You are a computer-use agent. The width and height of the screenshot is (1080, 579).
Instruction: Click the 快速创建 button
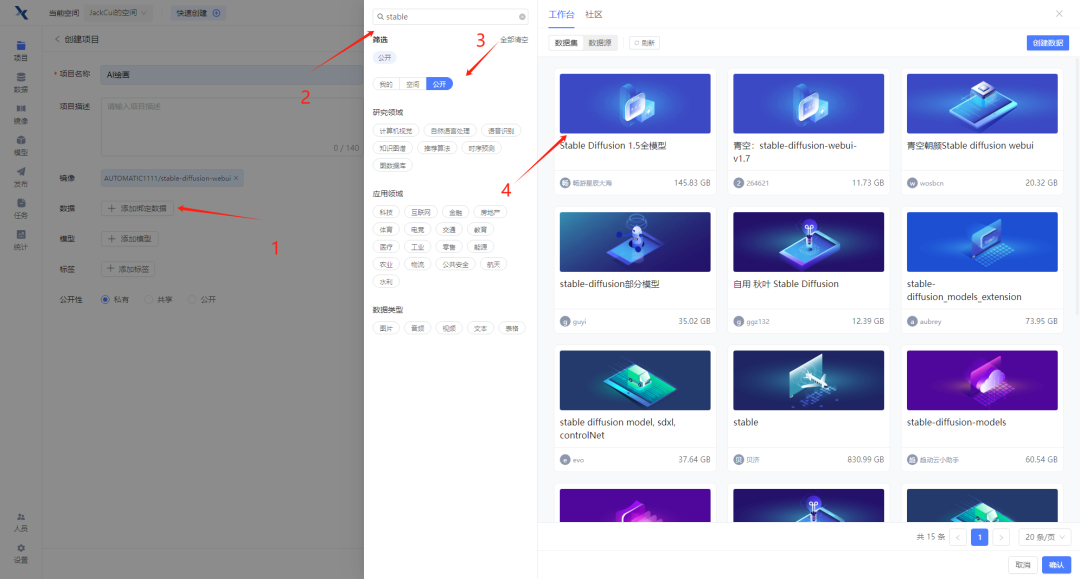[x=198, y=13]
